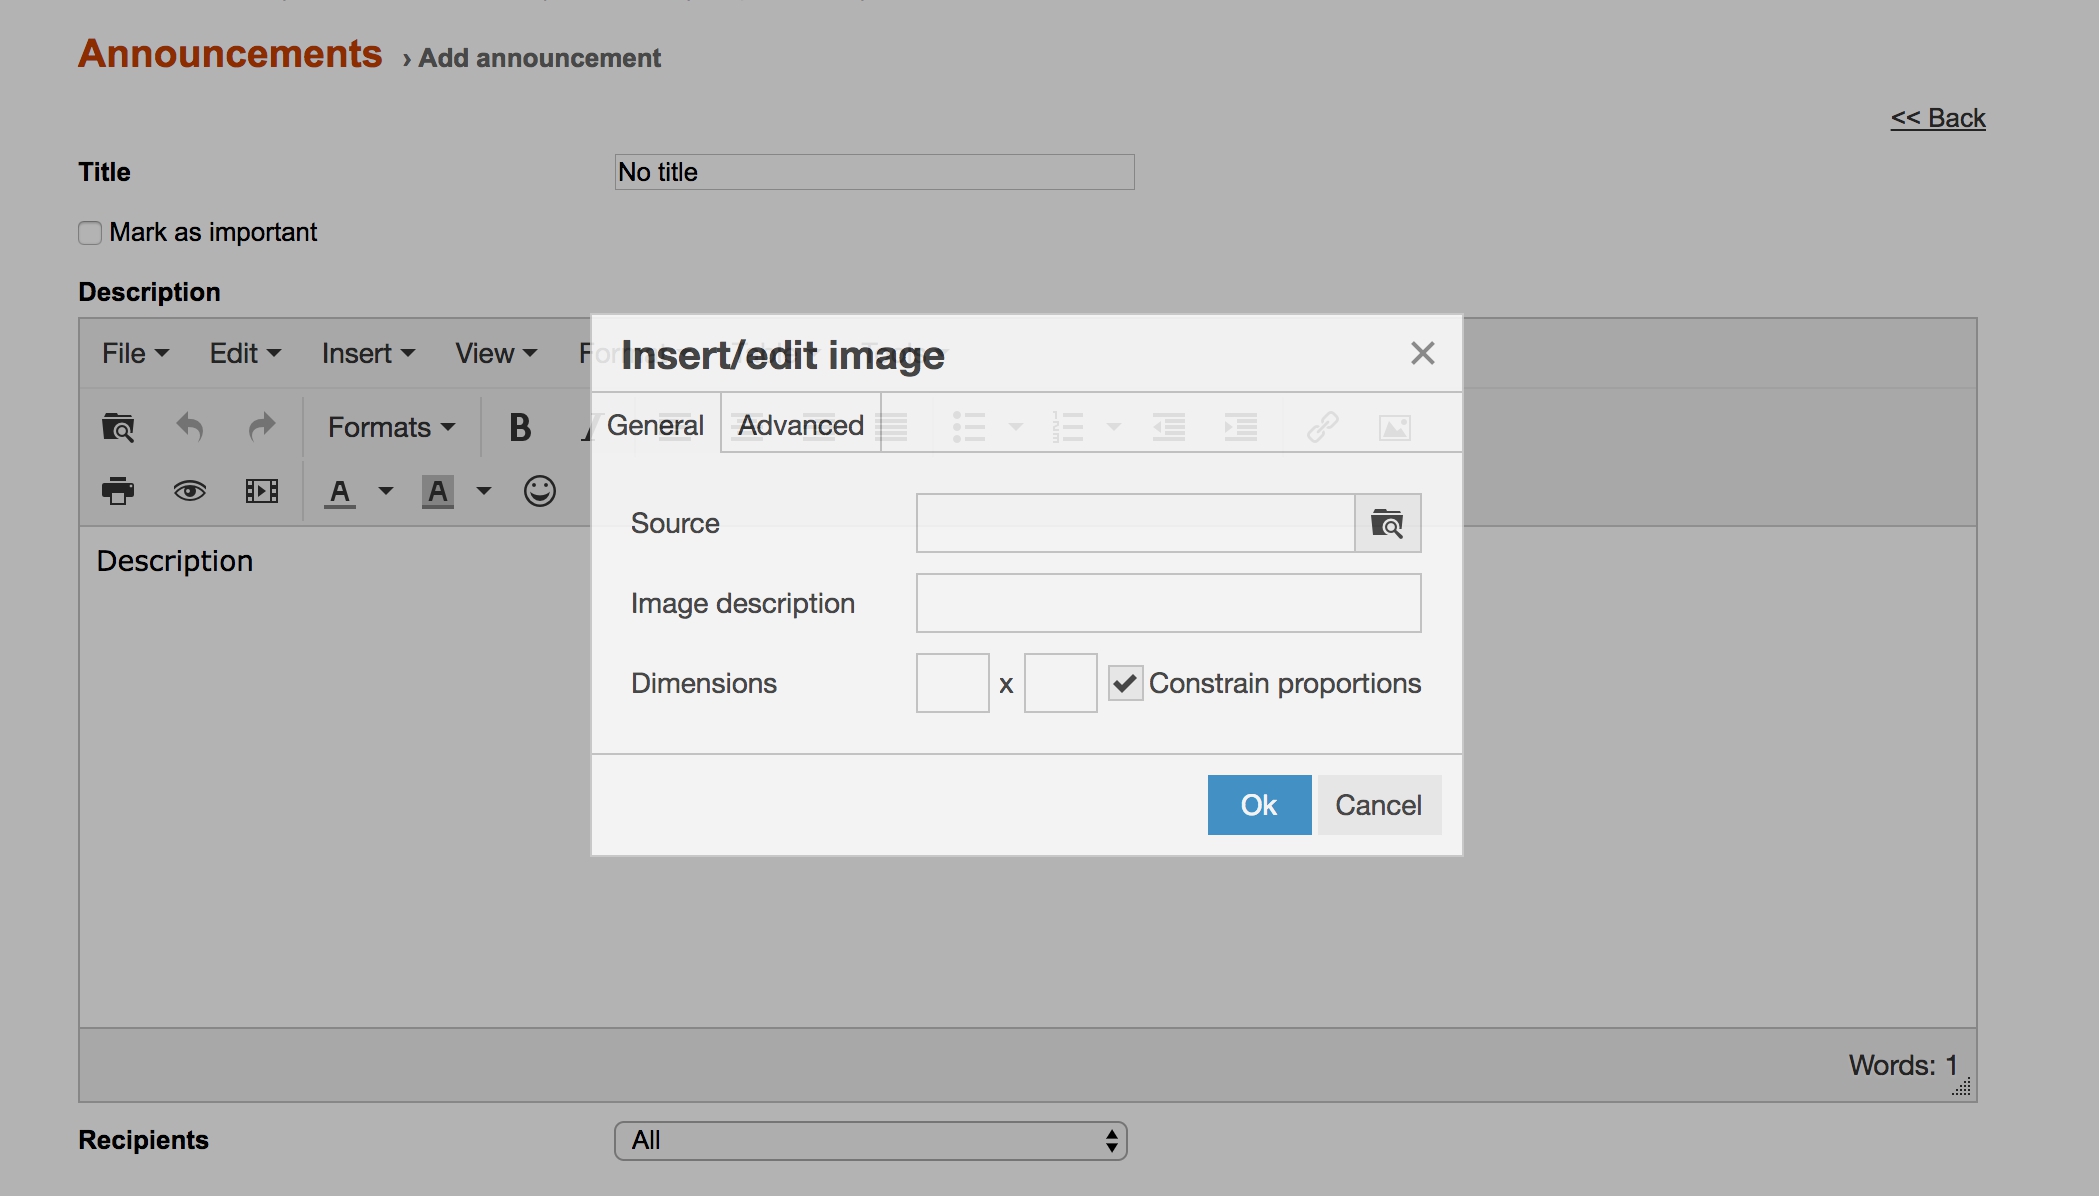Viewport: 2099px width, 1196px height.
Task: Open the Formats dropdown
Action: point(391,427)
